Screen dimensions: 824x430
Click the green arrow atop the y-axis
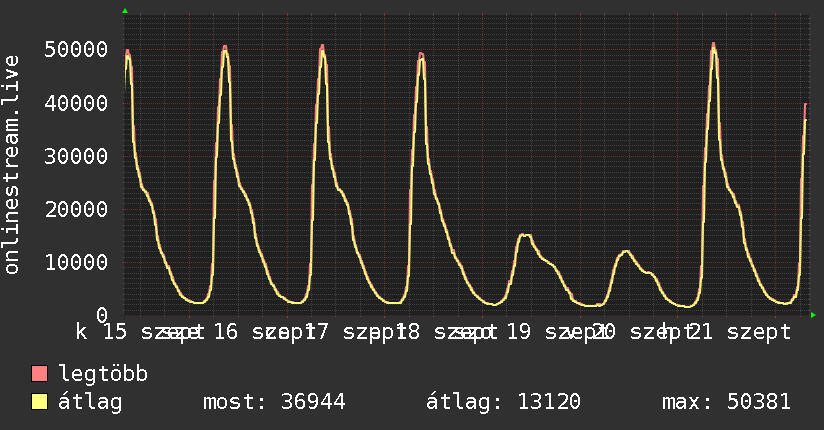(125, 11)
